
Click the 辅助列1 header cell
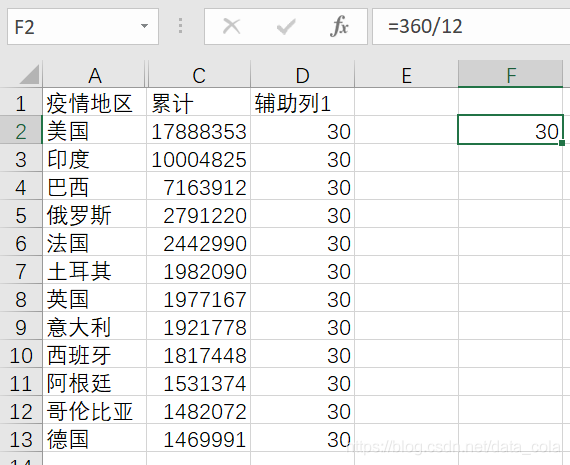pos(302,103)
